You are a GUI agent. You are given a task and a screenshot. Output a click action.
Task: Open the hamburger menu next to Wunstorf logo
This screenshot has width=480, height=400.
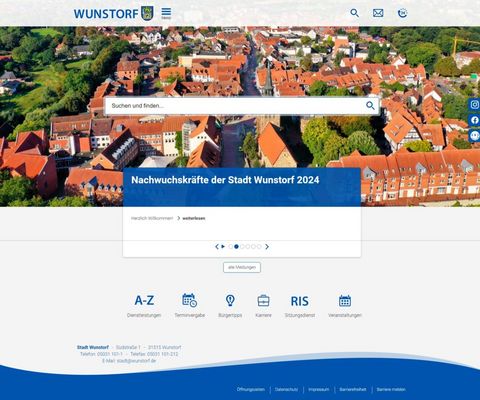pyautogui.click(x=166, y=13)
